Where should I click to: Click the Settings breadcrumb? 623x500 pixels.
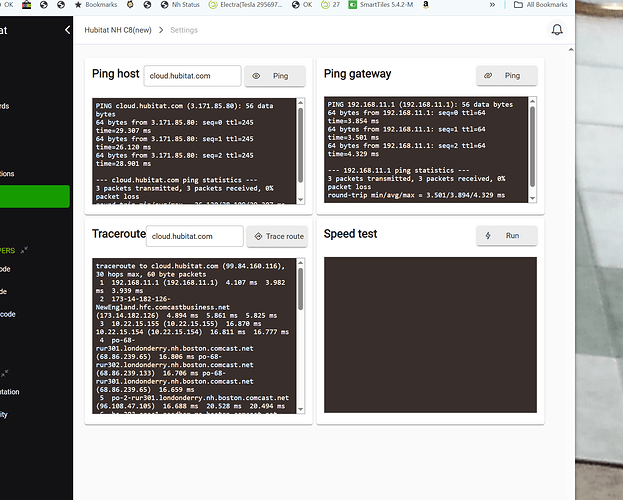(x=184, y=30)
